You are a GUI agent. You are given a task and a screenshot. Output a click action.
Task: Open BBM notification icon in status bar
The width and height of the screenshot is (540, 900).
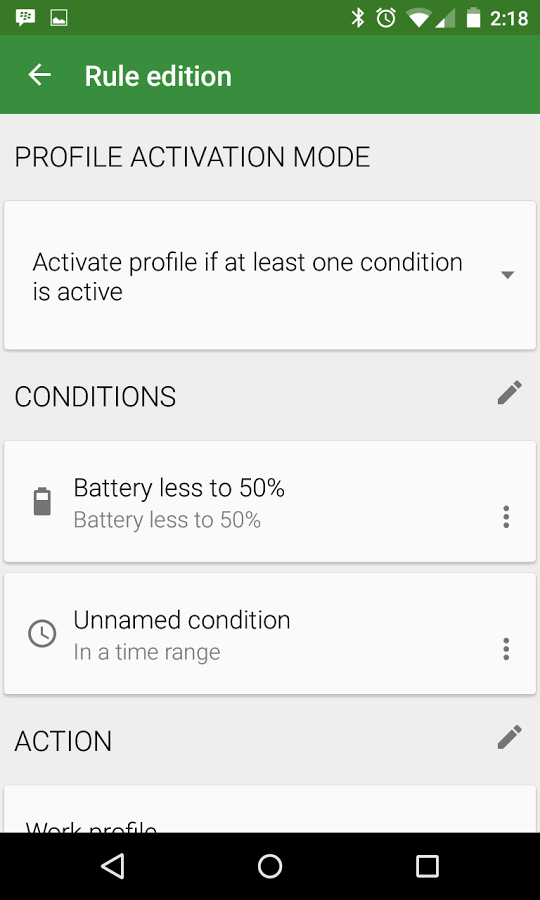coord(25,18)
